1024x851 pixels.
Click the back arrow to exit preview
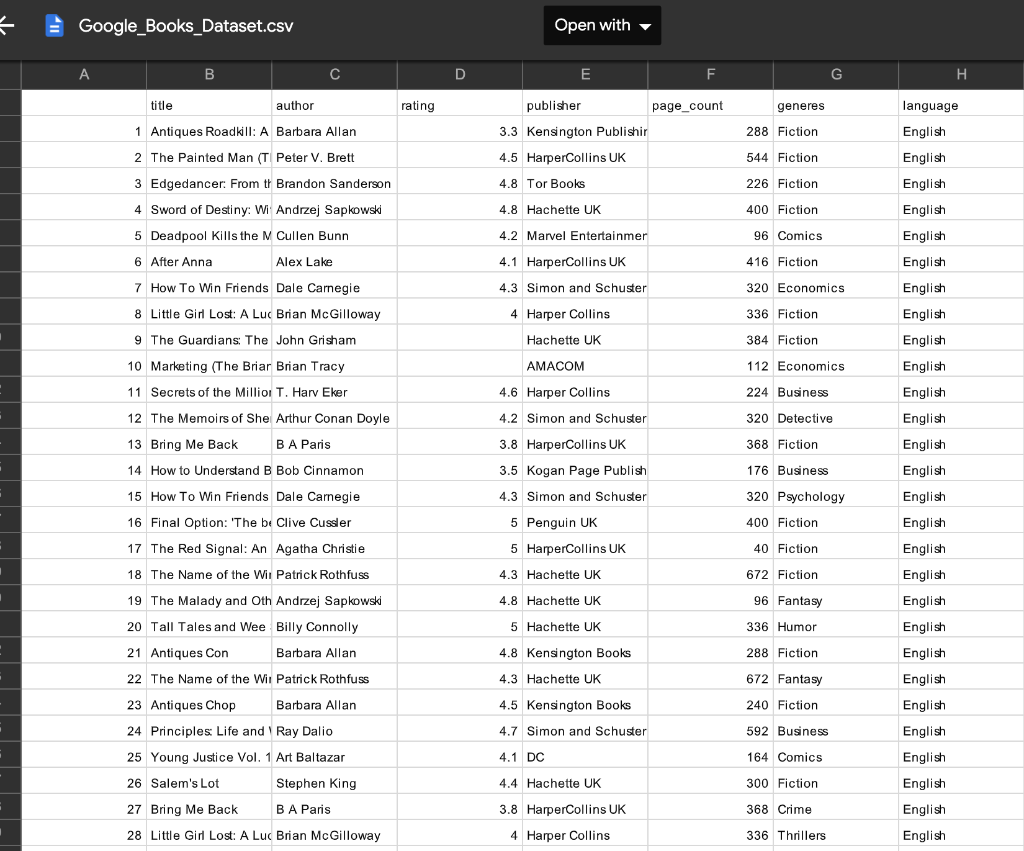(8, 25)
